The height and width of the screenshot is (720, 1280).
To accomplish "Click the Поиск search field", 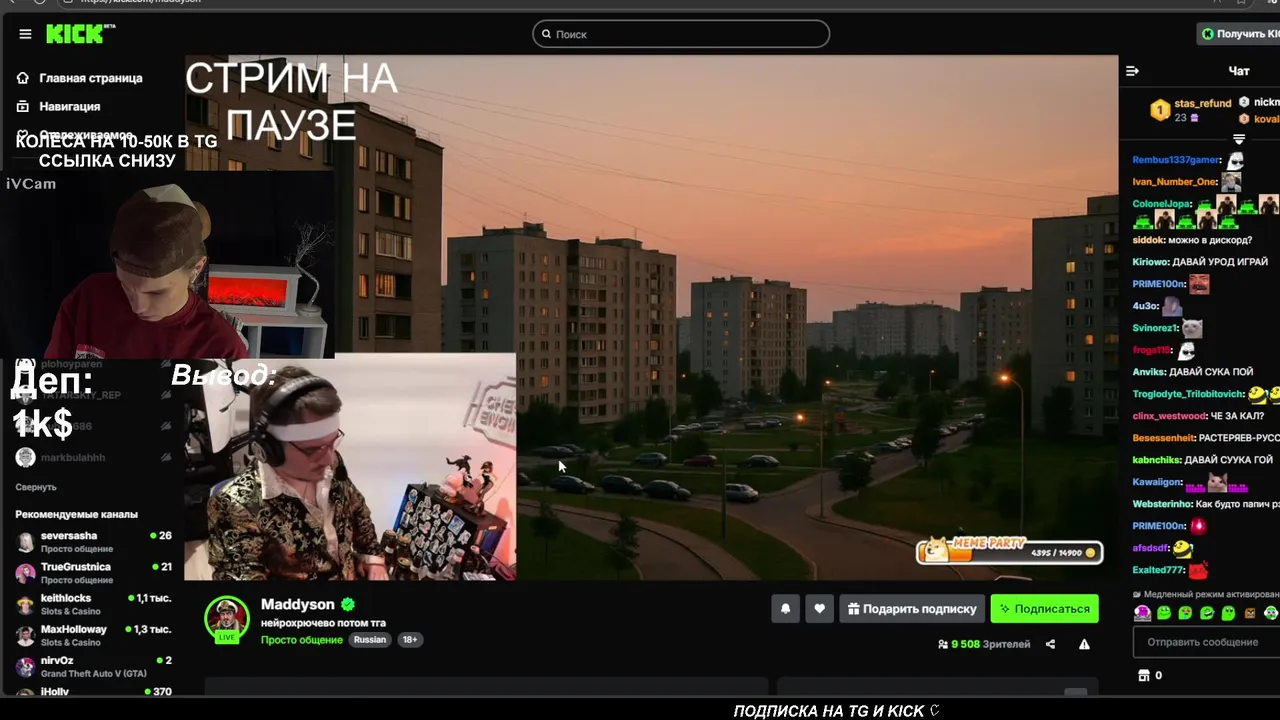I will (x=681, y=34).
